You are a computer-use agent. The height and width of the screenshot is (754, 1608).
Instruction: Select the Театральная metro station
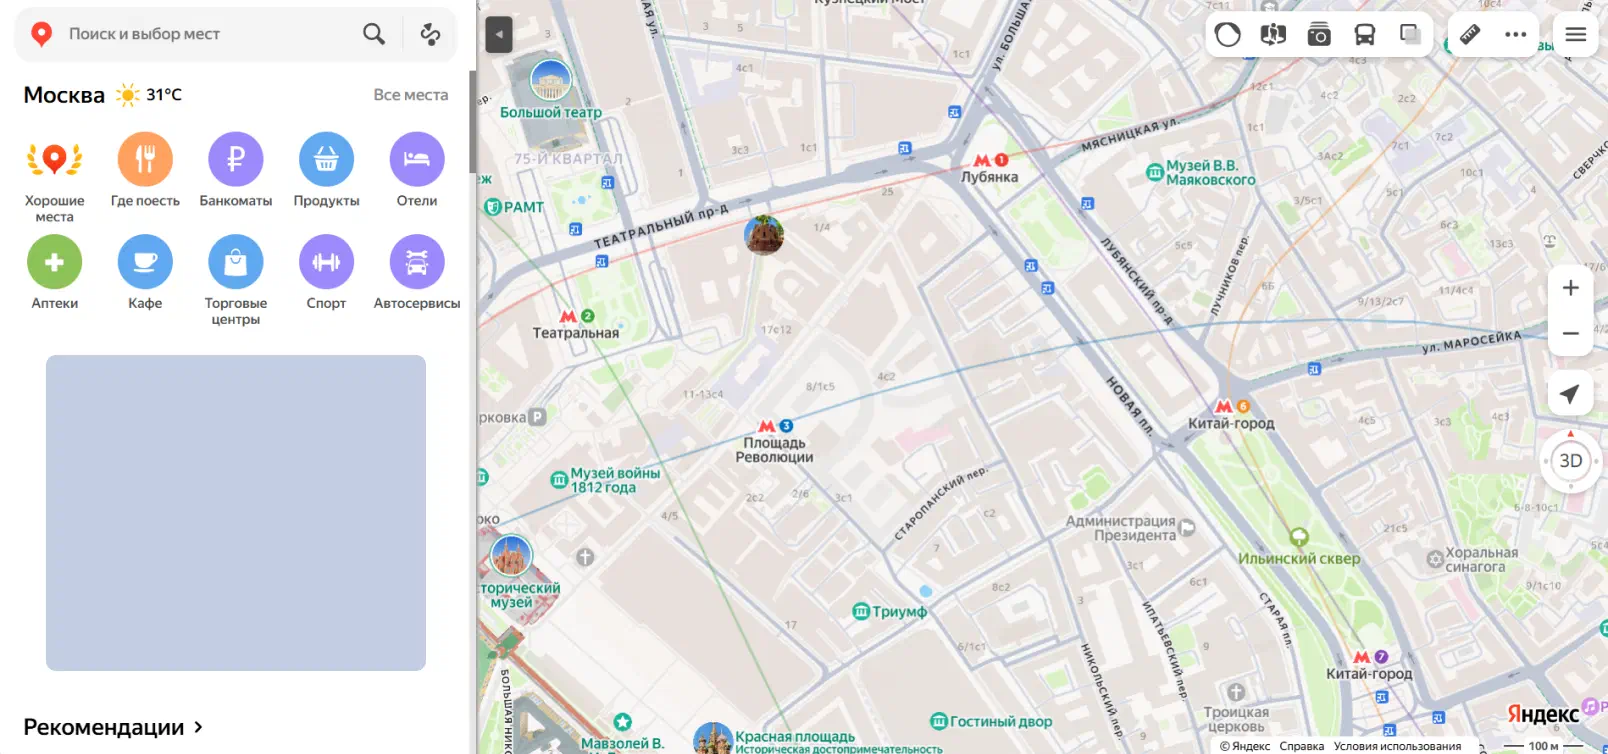click(576, 325)
